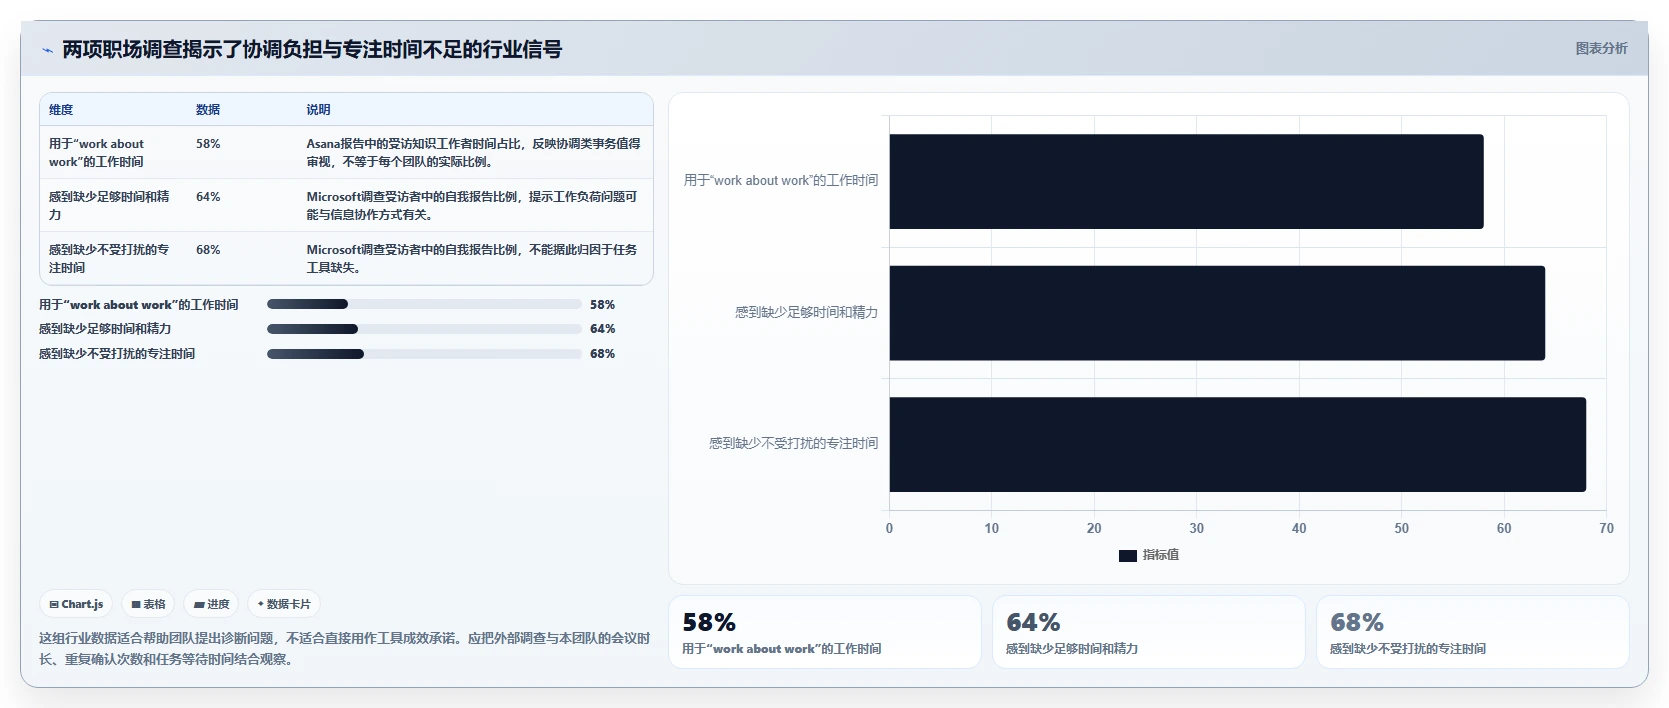Click the 说明 table column header
Image resolution: width=1669 pixels, height=708 pixels.
click(x=318, y=110)
